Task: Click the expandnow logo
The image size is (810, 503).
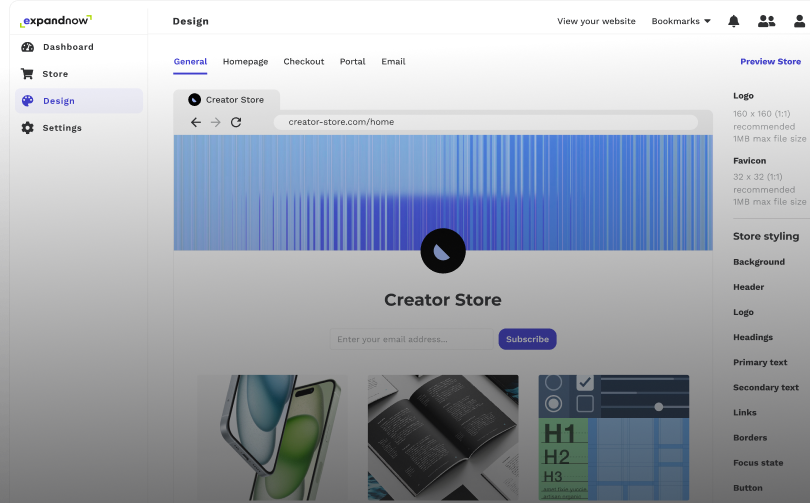Action: click(56, 20)
